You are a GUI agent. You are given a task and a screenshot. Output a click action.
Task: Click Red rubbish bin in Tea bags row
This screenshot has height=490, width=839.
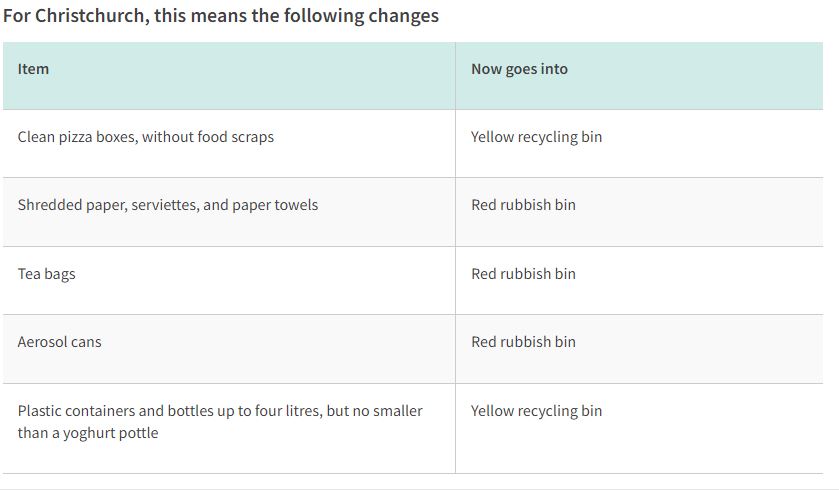[x=523, y=274]
